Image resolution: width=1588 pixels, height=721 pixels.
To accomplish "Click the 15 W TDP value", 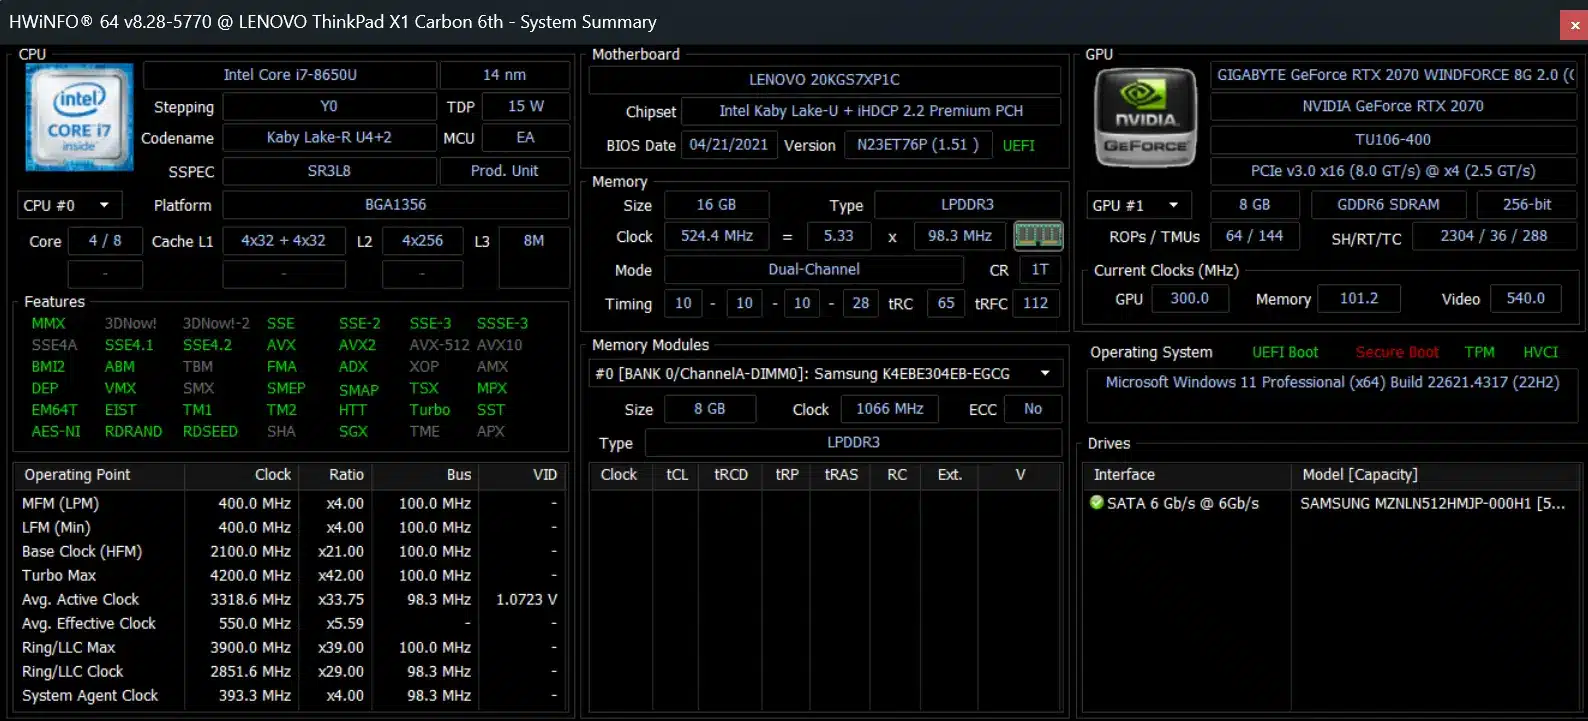I will pos(526,106).
